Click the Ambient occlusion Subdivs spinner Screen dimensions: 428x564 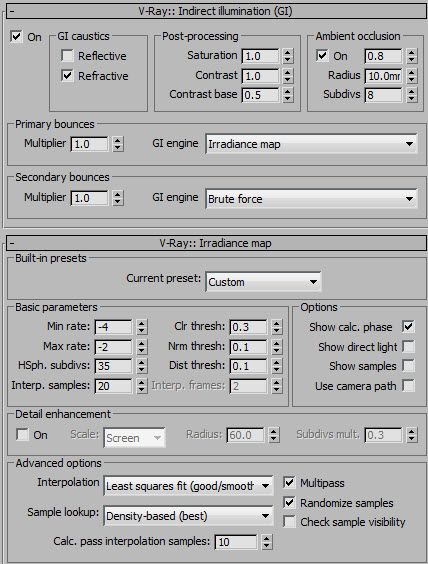412,95
